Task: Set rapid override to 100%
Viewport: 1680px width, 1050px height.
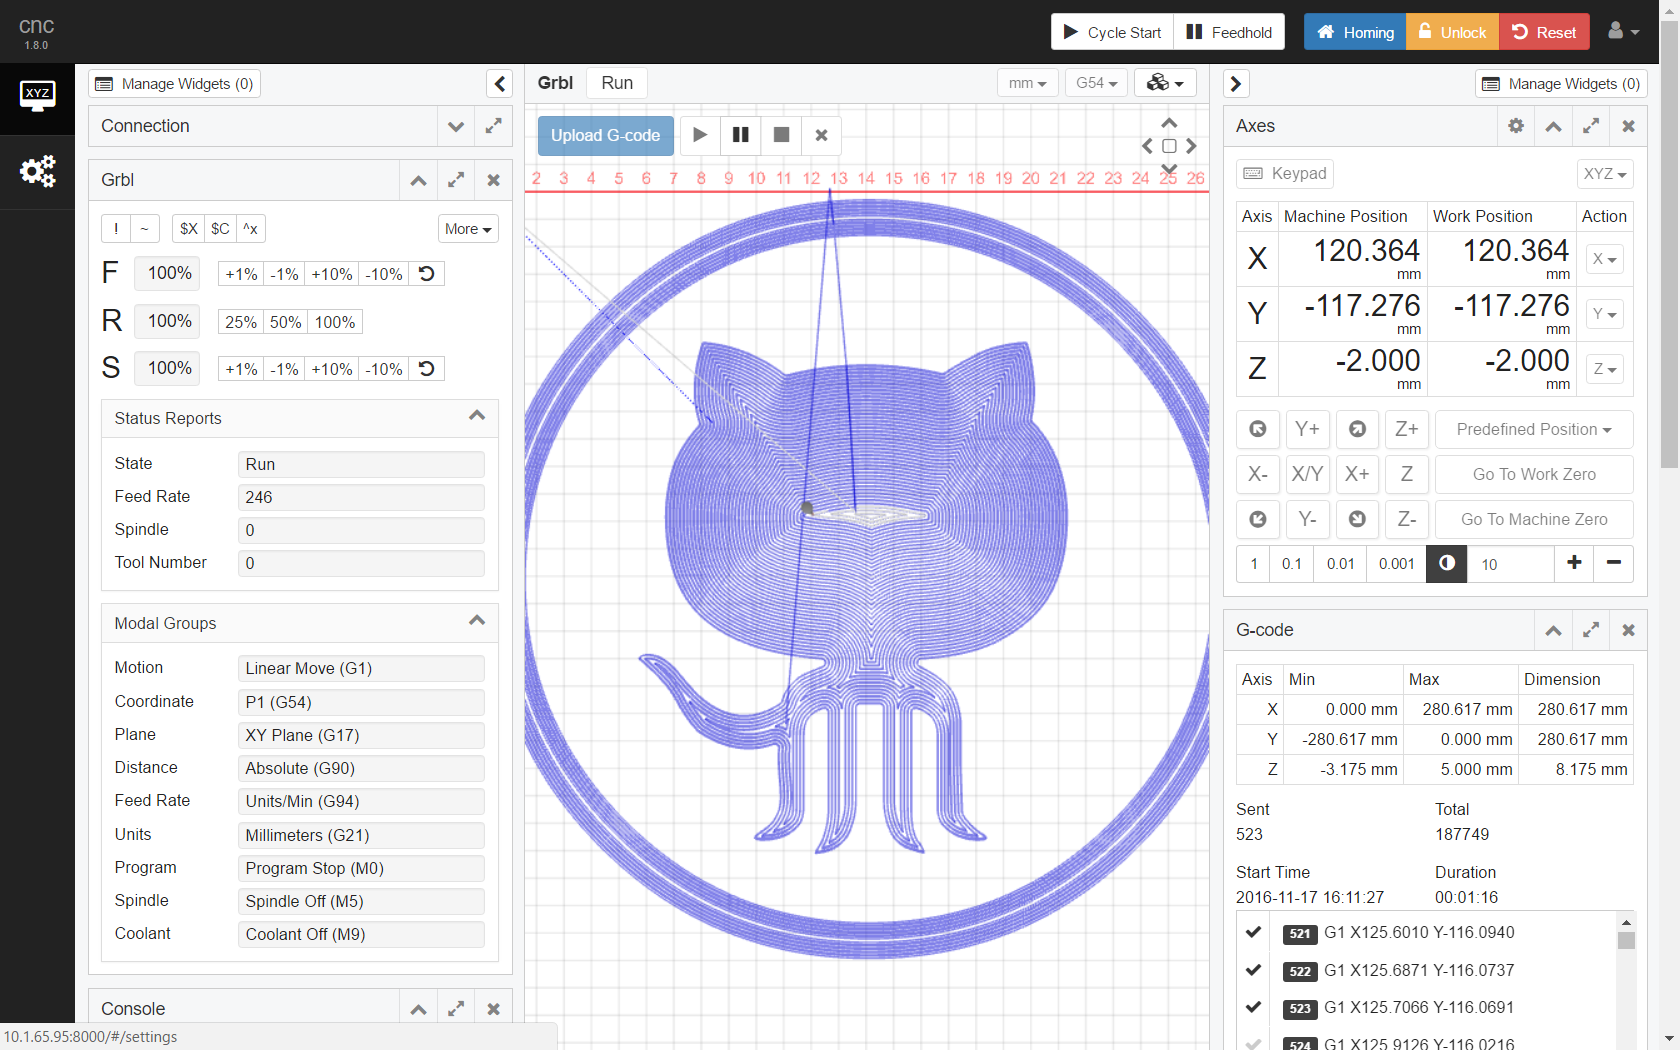Action: (x=335, y=322)
